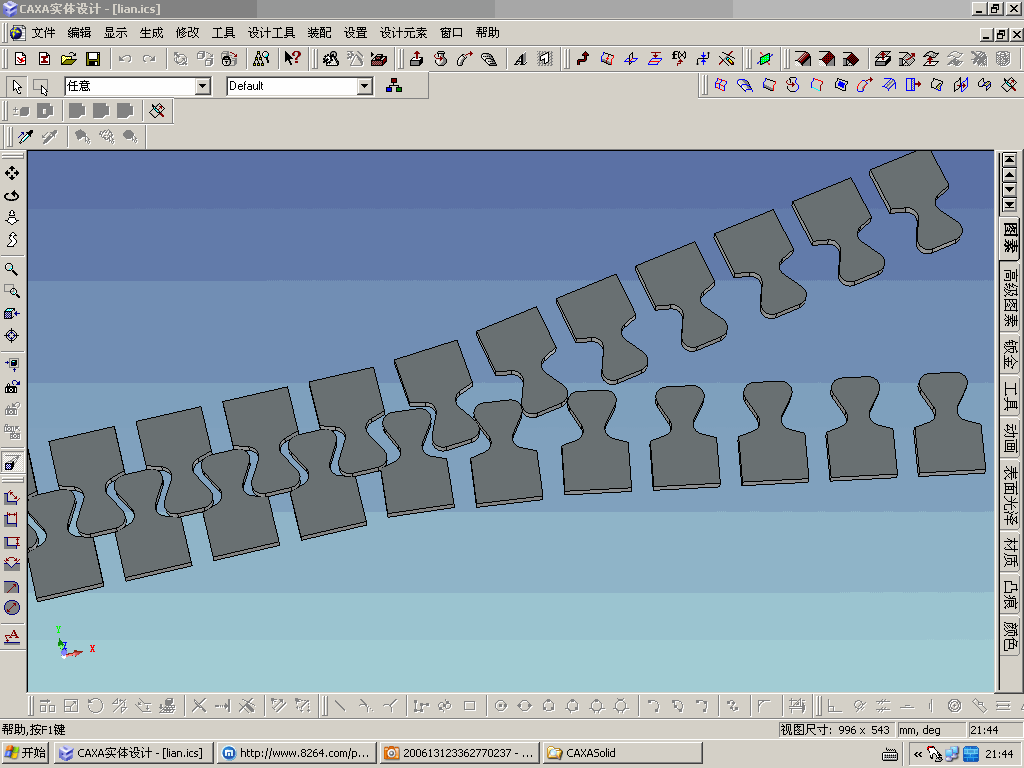Save the file with the floppy disk icon
This screenshot has width=1024, height=768.
click(x=93, y=59)
